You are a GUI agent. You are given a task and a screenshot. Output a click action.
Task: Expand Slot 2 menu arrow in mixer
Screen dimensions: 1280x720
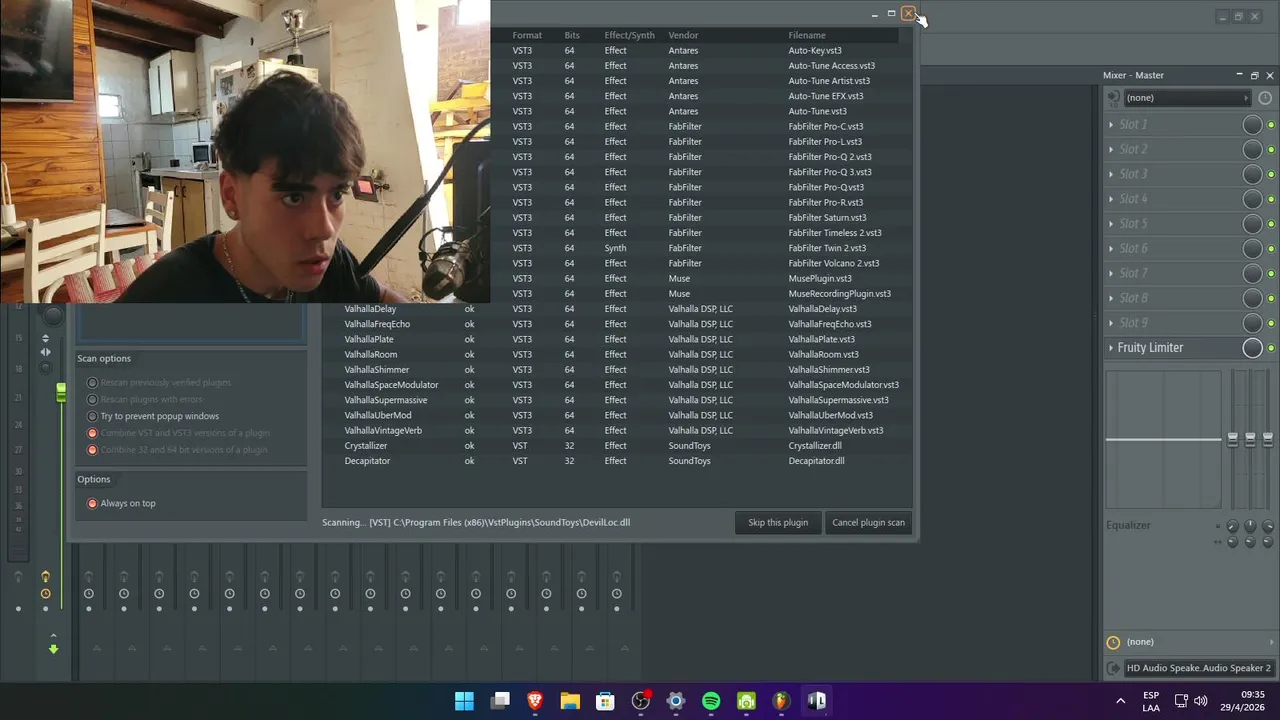coord(1111,149)
